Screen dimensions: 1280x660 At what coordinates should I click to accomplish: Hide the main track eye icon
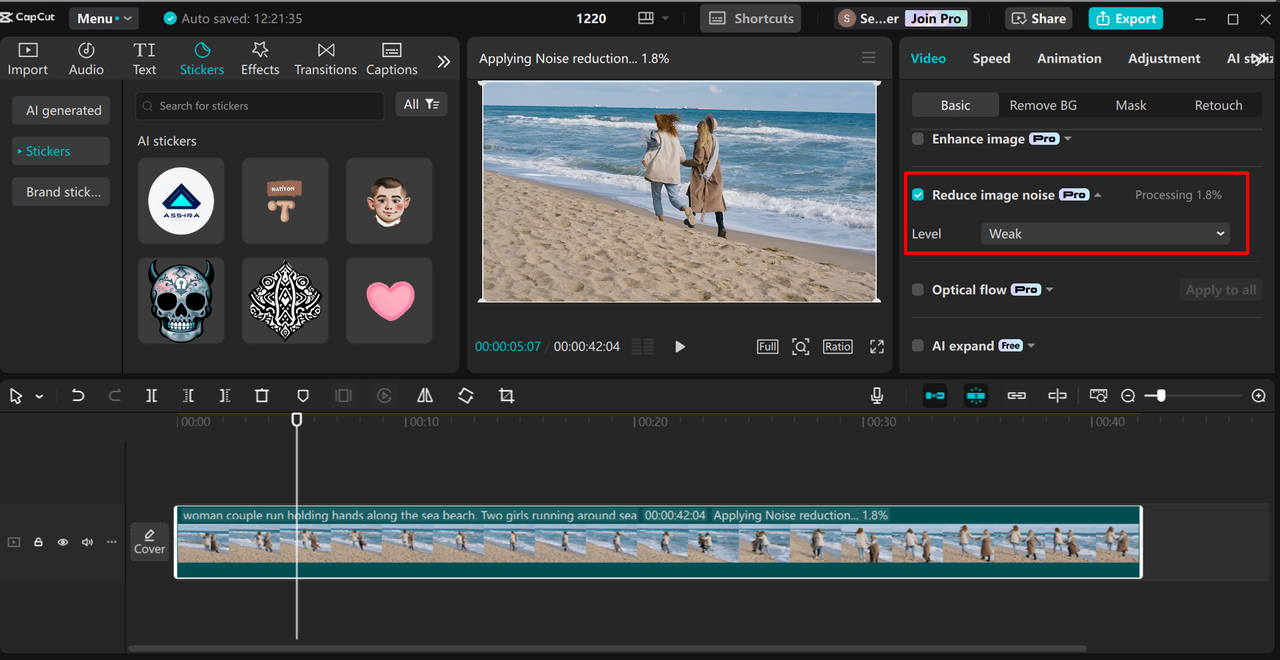(63, 542)
